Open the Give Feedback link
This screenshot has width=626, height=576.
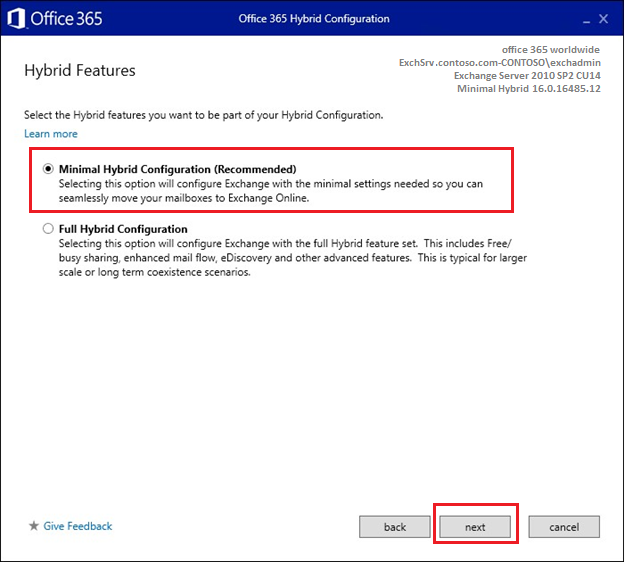point(77,526)
